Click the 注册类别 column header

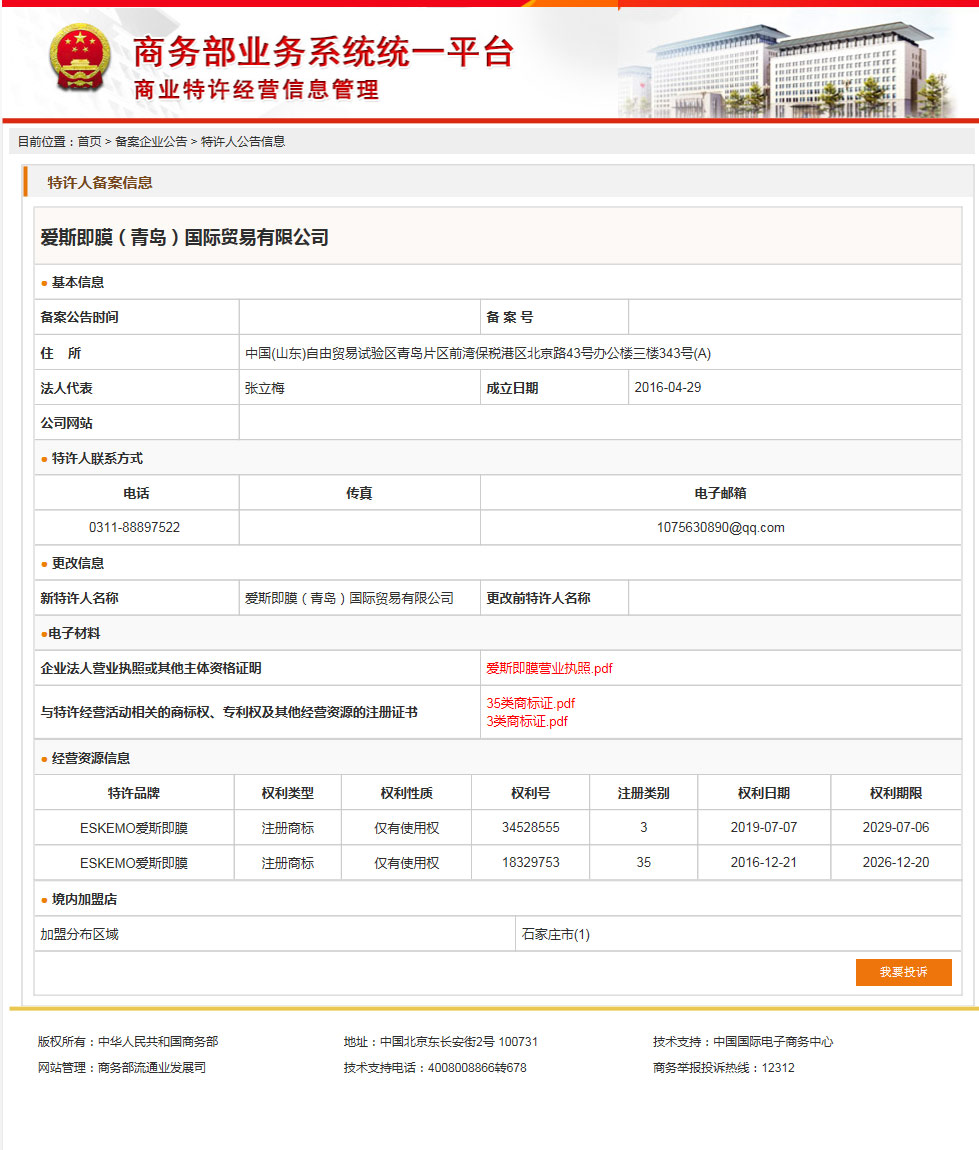coord(643,794)
